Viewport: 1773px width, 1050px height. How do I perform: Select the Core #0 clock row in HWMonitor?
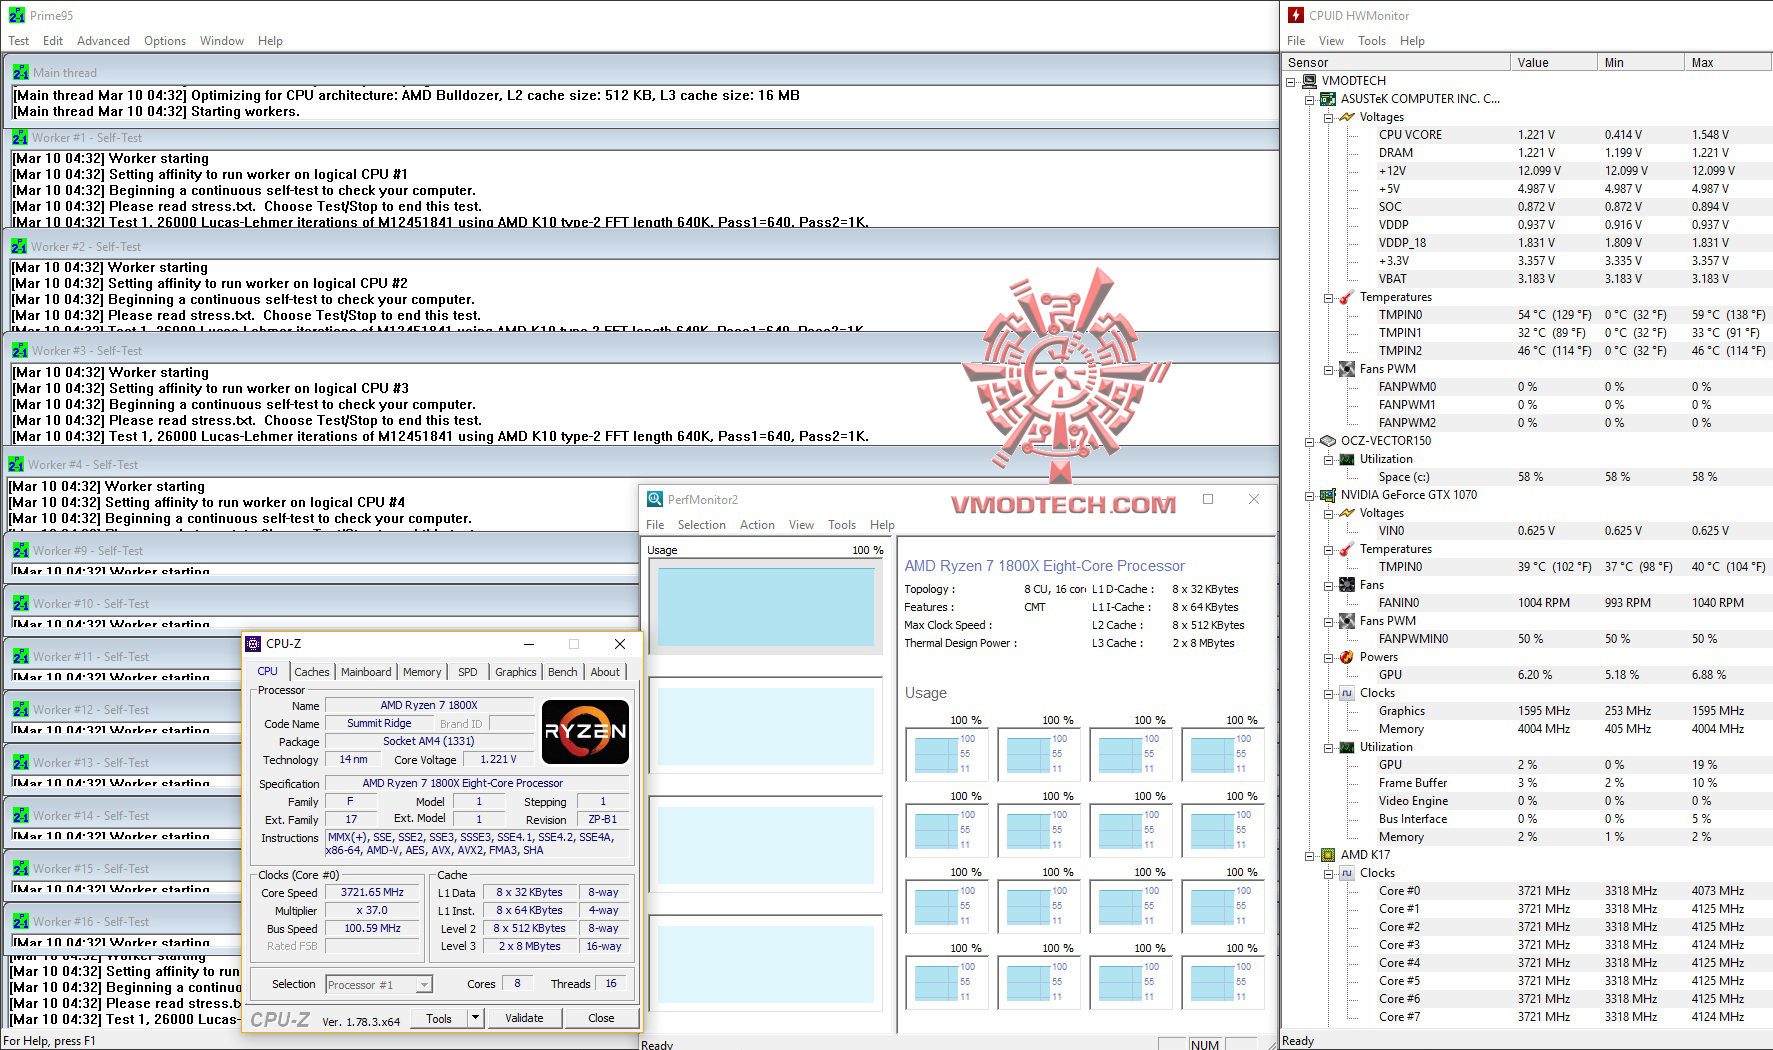tap(1527, 891)
